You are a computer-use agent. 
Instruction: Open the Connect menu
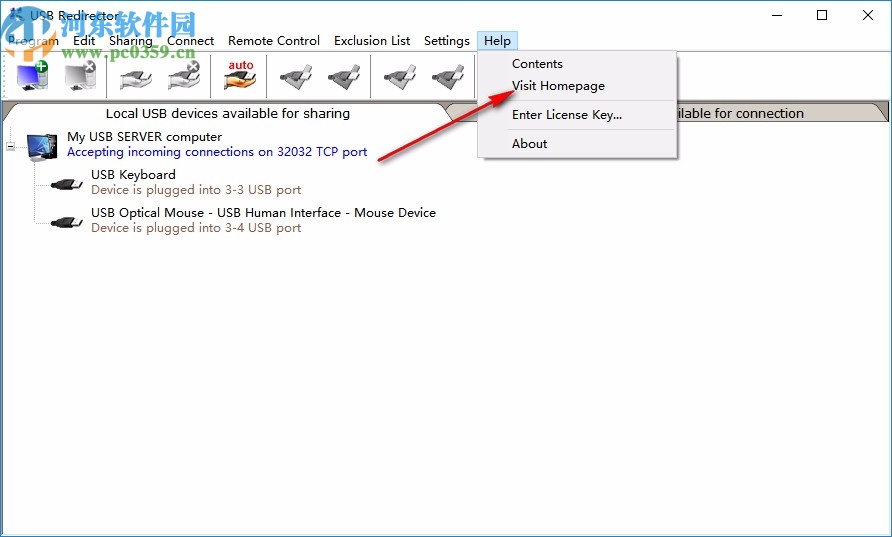191,41
